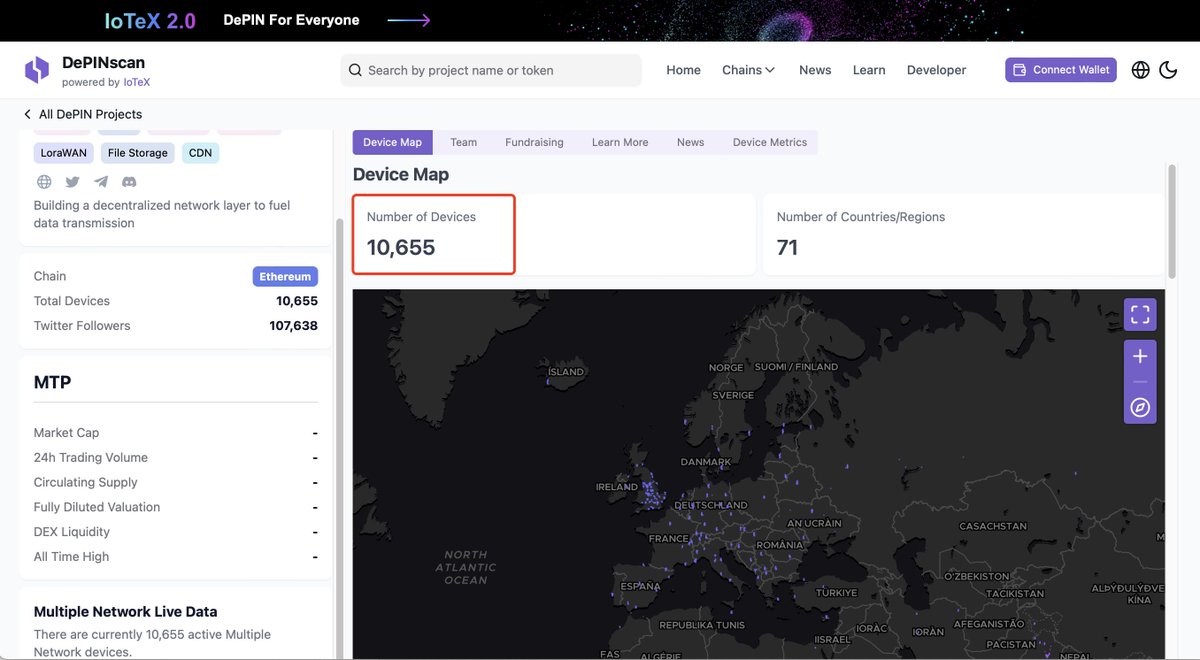Viewport: 1200px width, 660px height.
Task: Click the DePINscan logo icon
Action: [37, 70]
